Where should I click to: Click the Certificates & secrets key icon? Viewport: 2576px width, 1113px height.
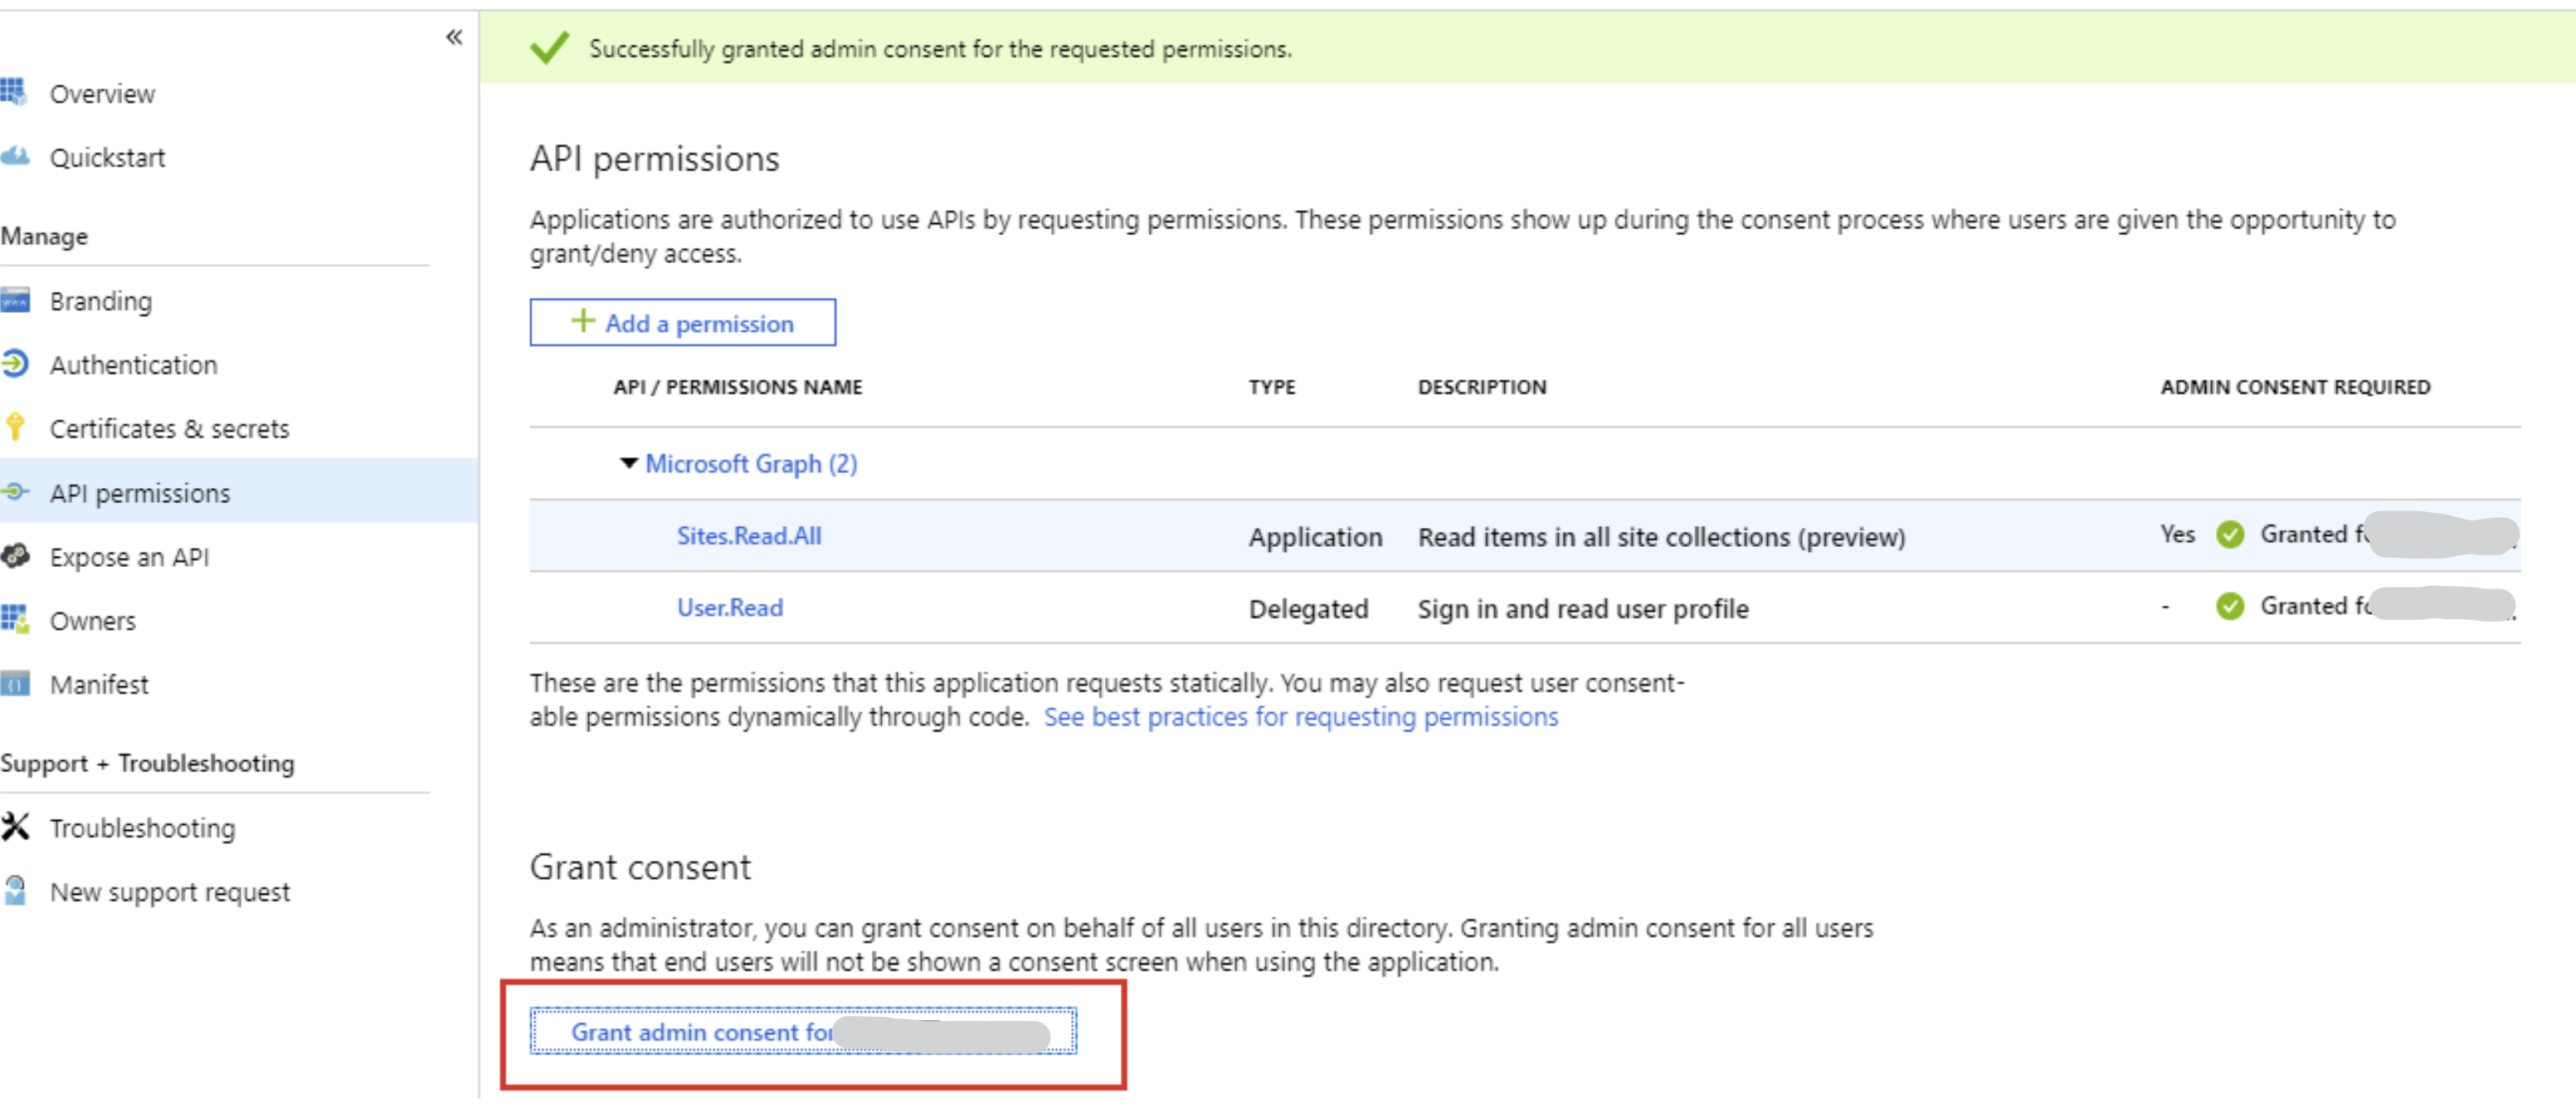click(x=15, y=428)
